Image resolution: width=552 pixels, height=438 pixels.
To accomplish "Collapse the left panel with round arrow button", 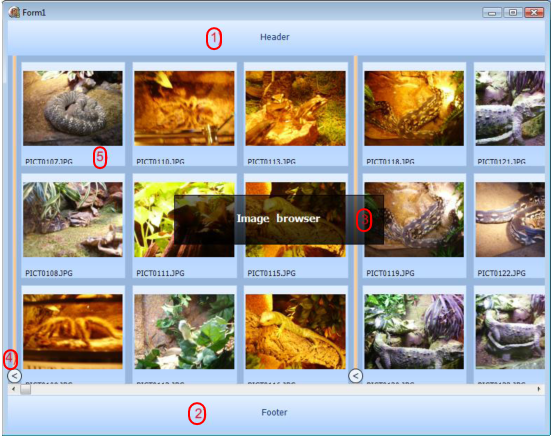I will 14,376.
